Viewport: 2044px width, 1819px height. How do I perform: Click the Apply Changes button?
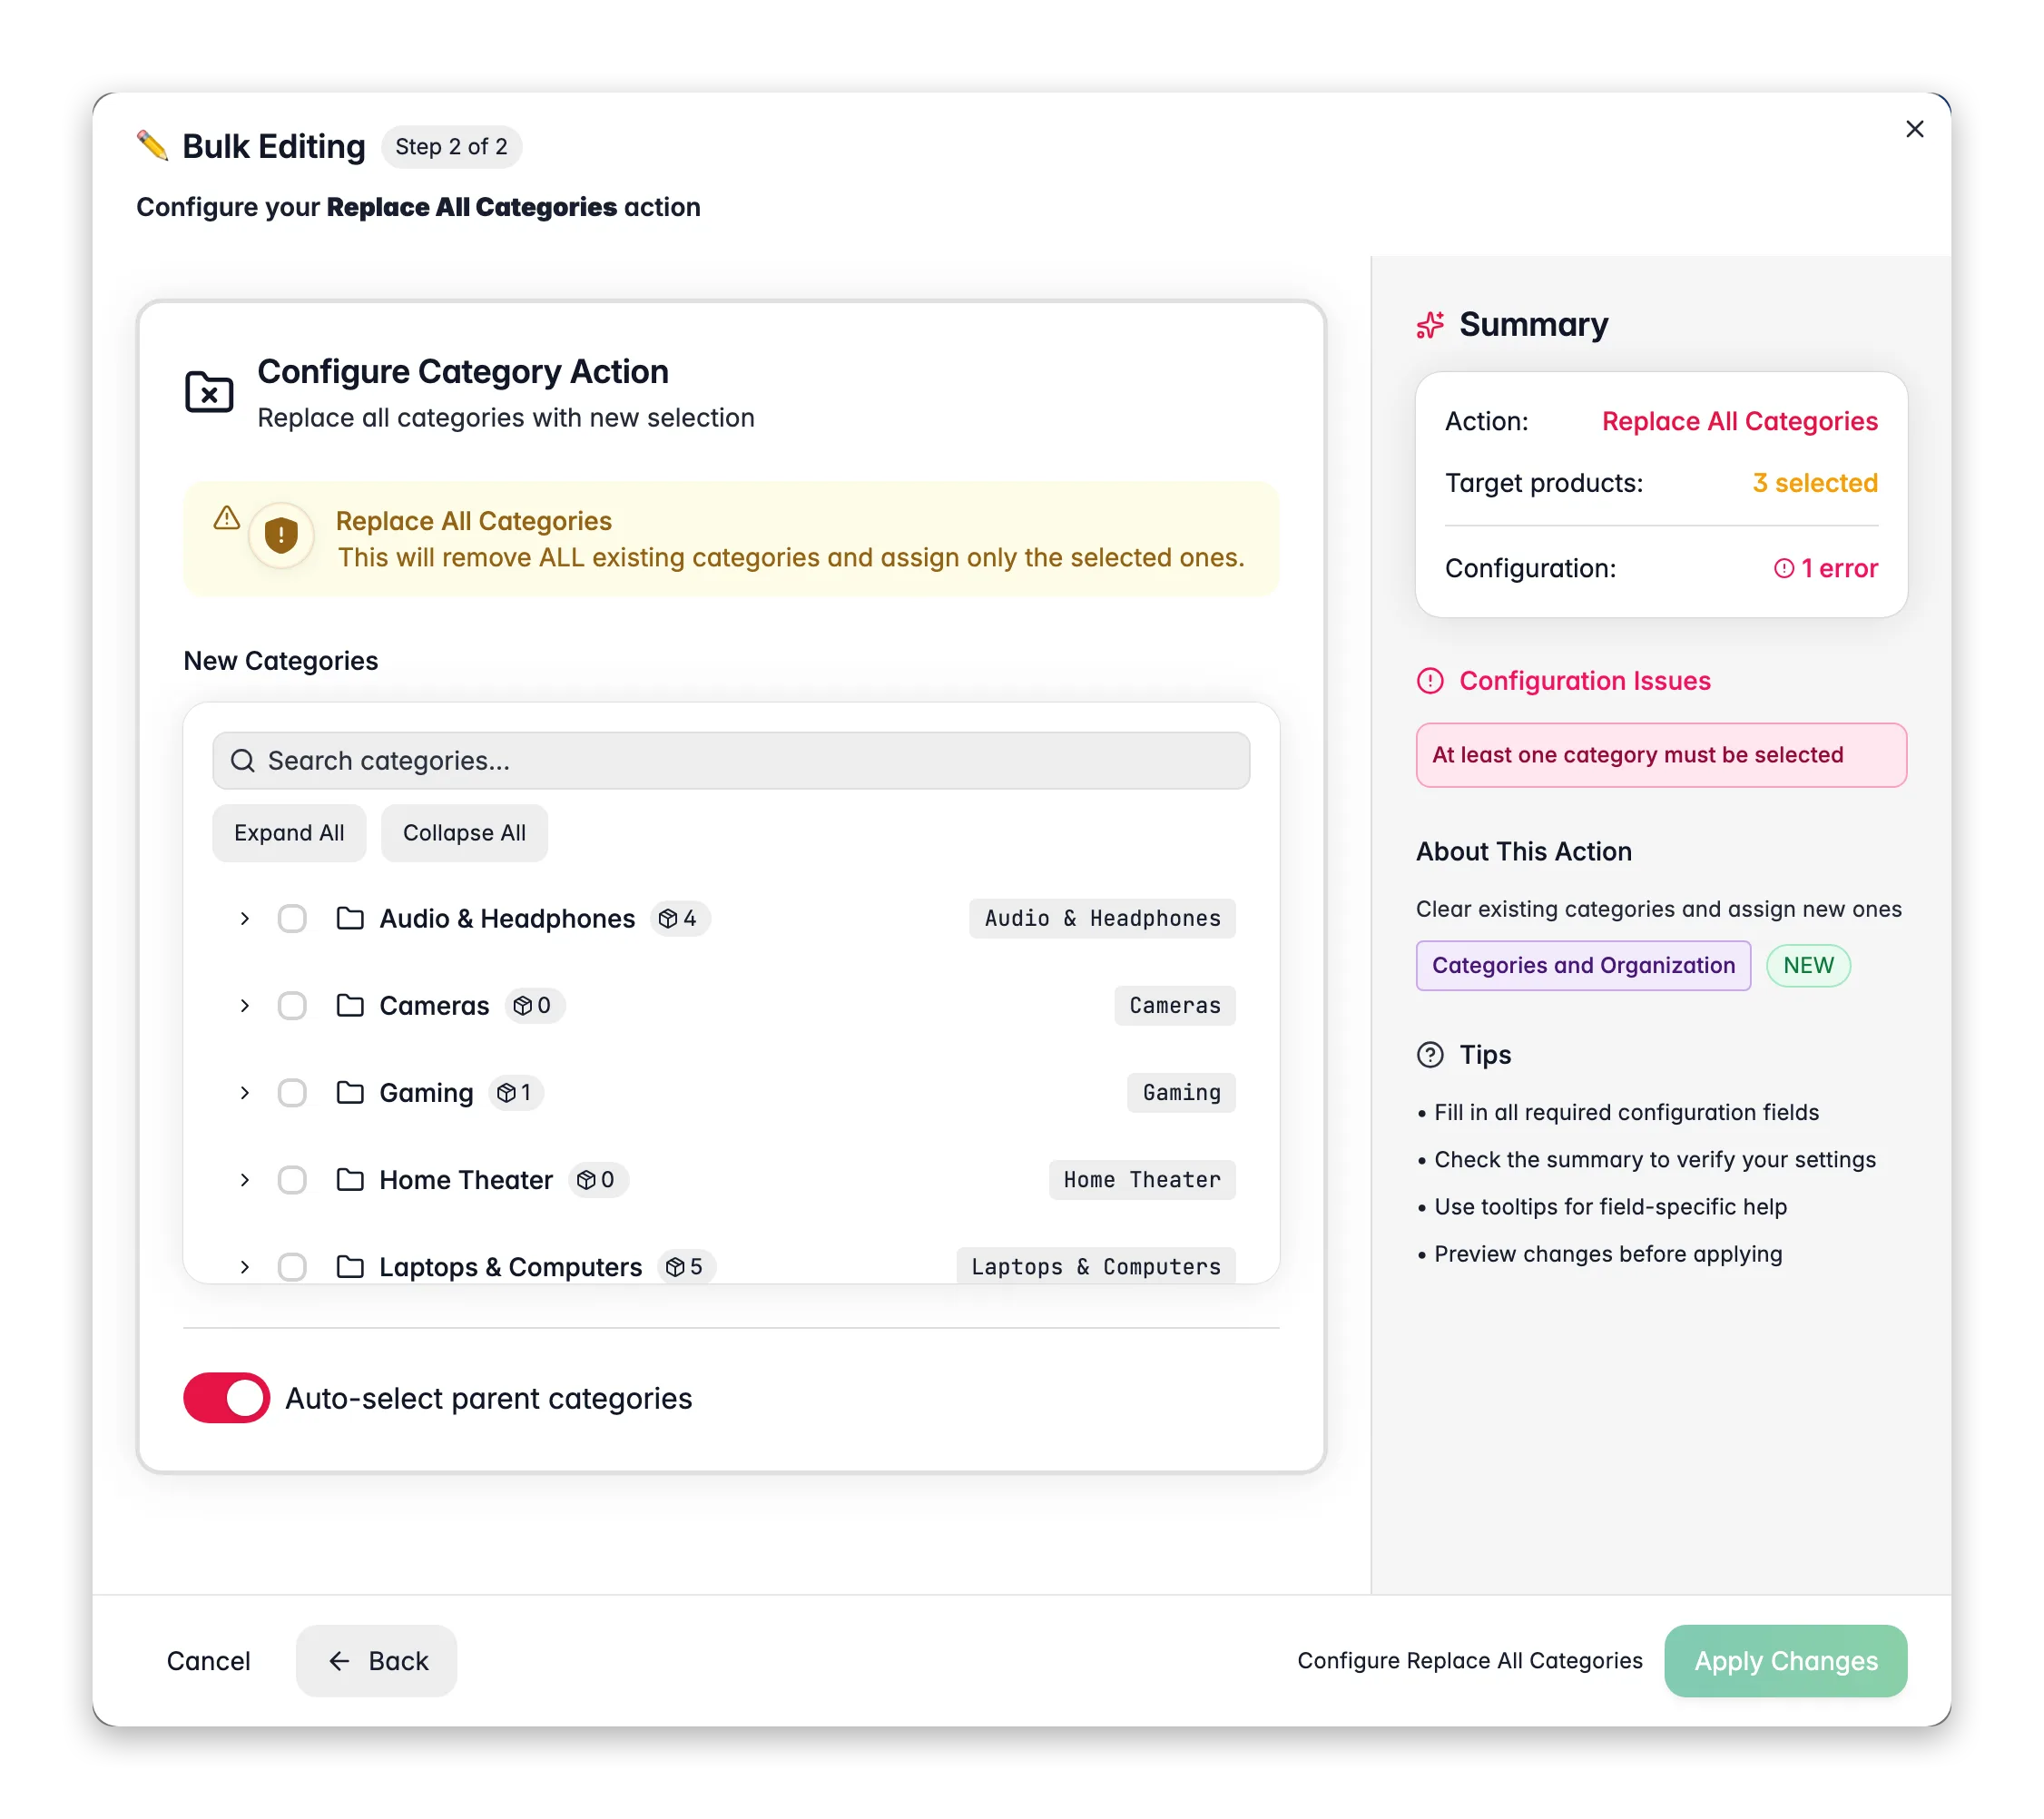[x=1785, y=1661]
